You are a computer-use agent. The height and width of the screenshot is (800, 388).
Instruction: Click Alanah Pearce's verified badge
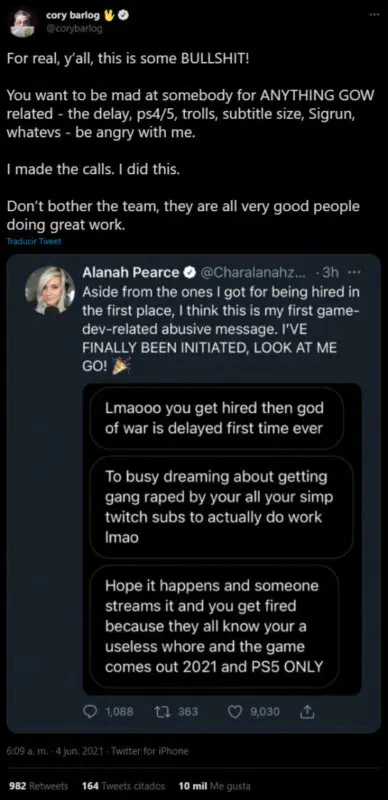189,273
